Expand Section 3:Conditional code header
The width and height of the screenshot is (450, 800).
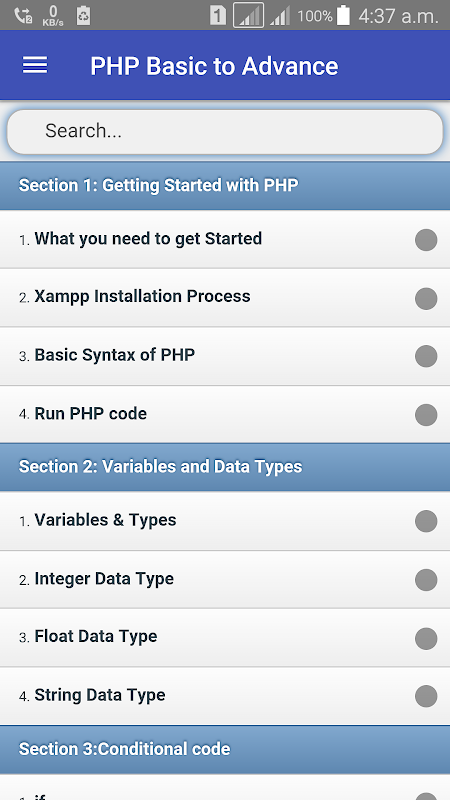point(225,749)
